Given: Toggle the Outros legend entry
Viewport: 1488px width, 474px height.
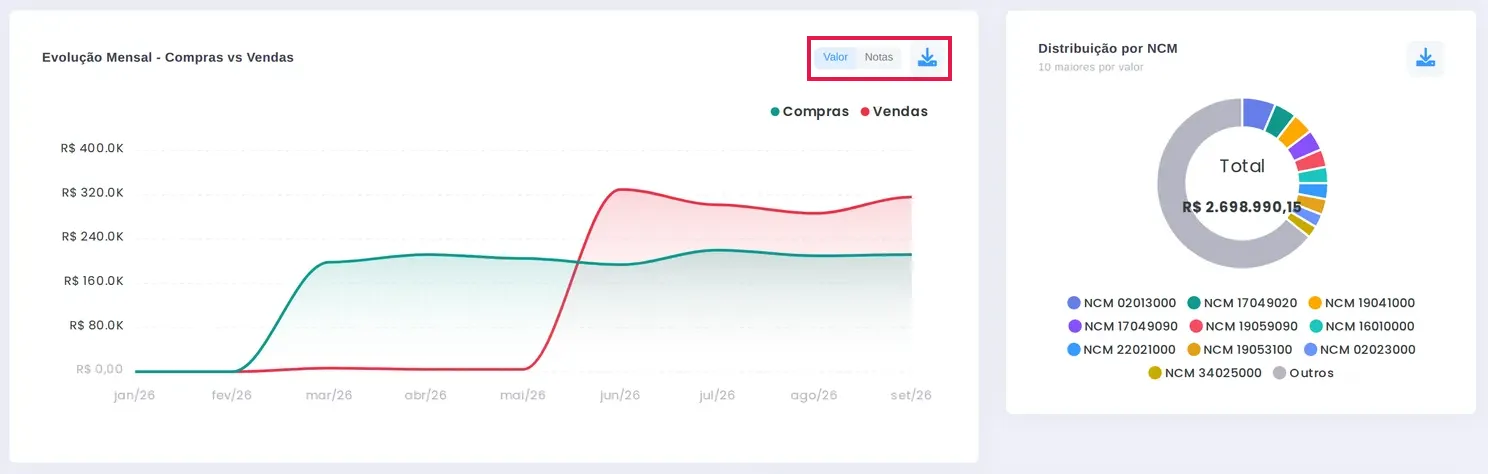Looking at the screenshot, I should tap(1304, 373).
